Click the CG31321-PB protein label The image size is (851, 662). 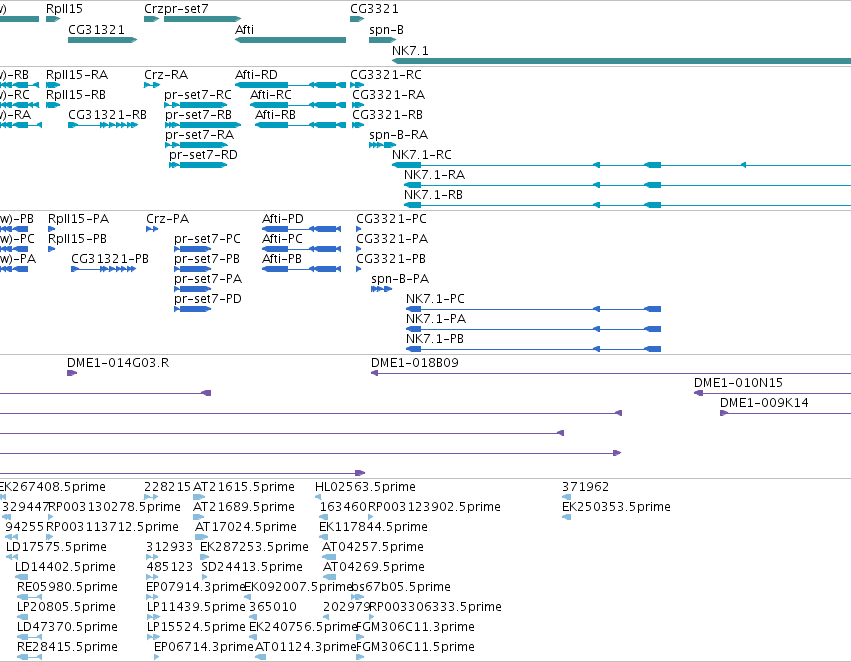[x=110, y=259]
